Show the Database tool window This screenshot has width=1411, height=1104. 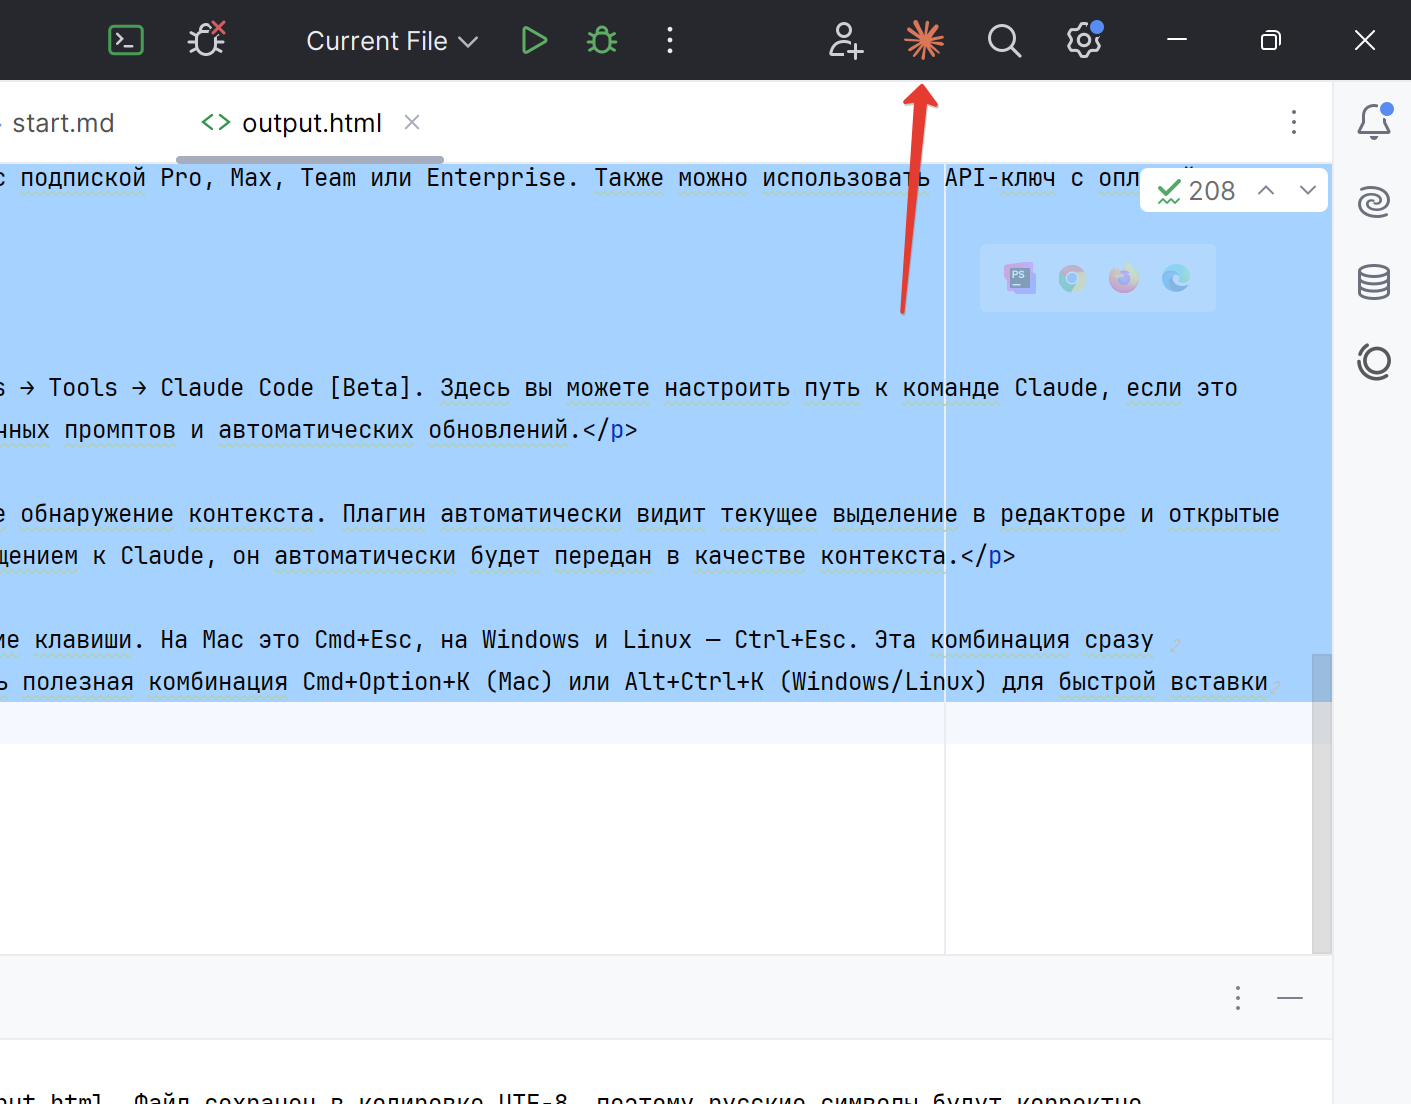(1374, 282)
